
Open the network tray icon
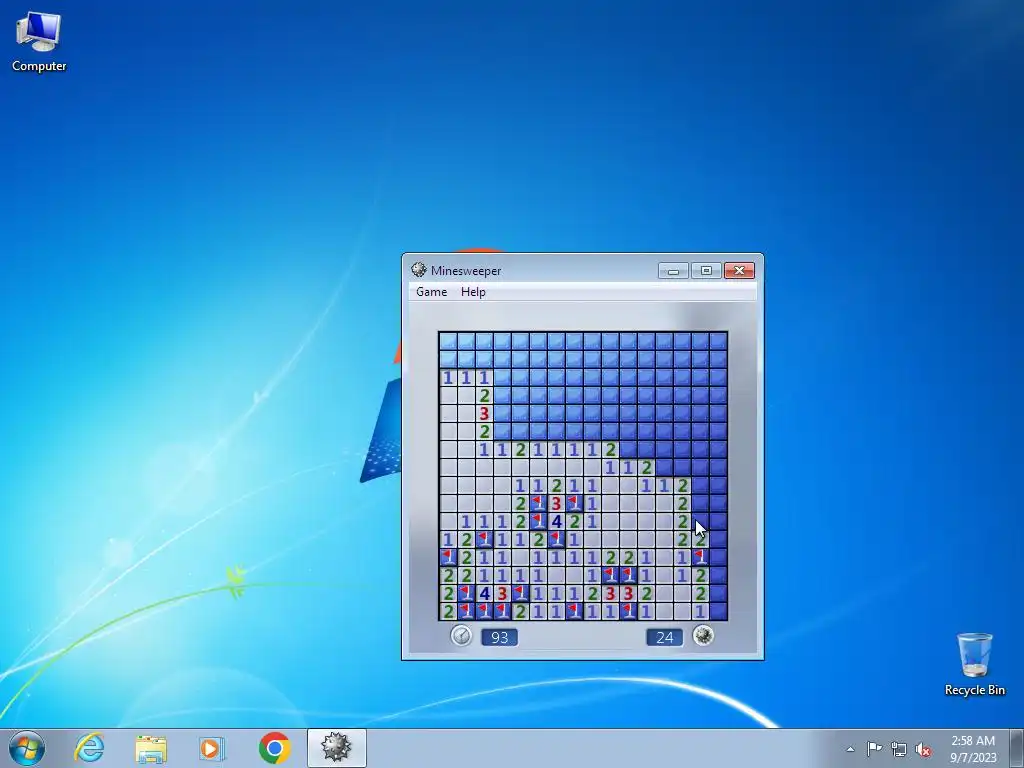(x=899, y=749)
